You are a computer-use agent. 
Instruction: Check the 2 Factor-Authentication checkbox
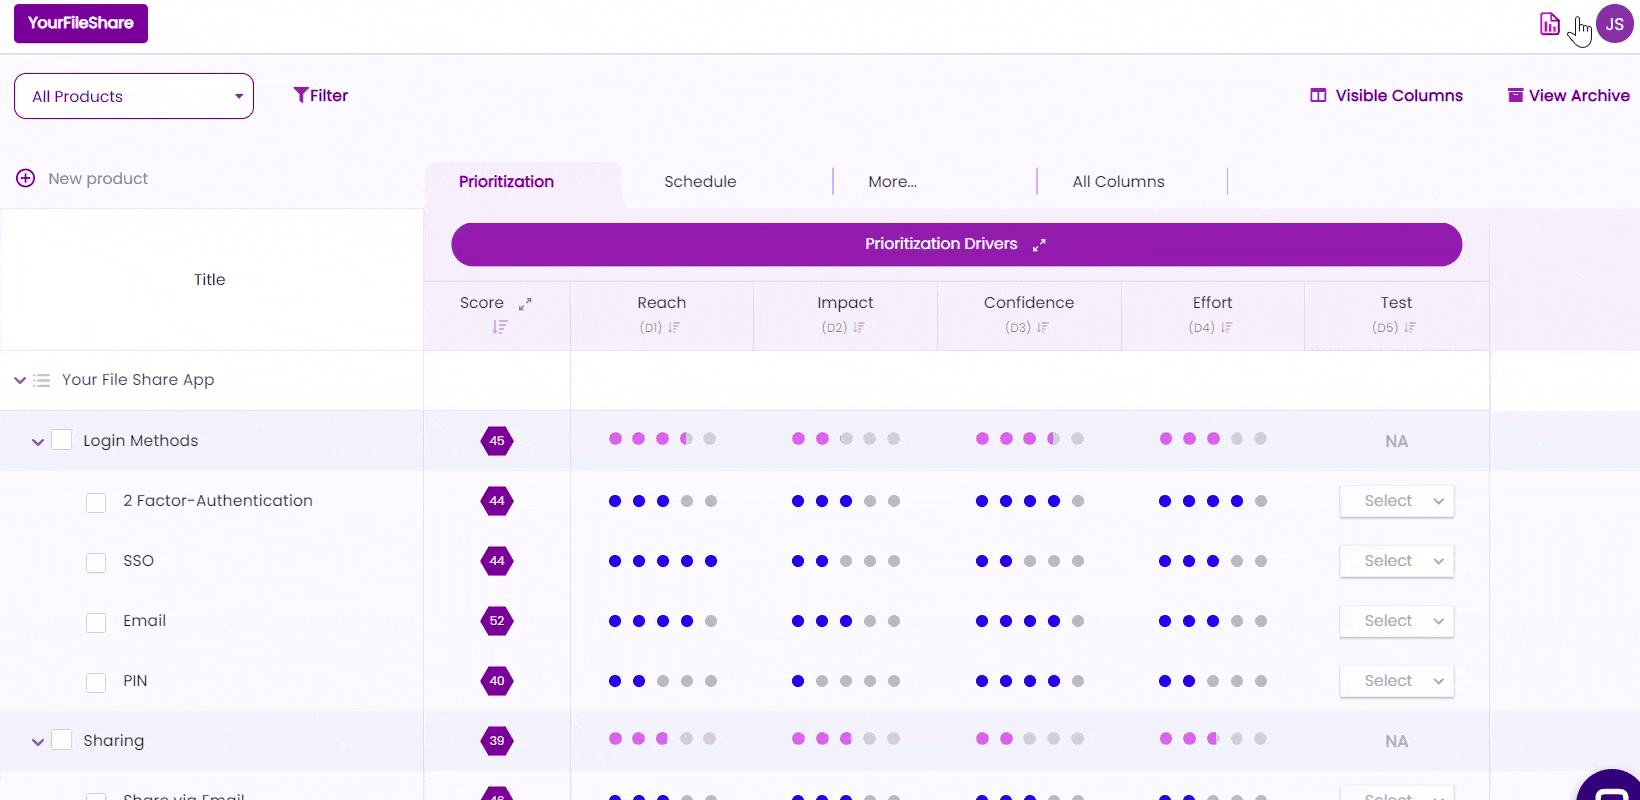96,502
